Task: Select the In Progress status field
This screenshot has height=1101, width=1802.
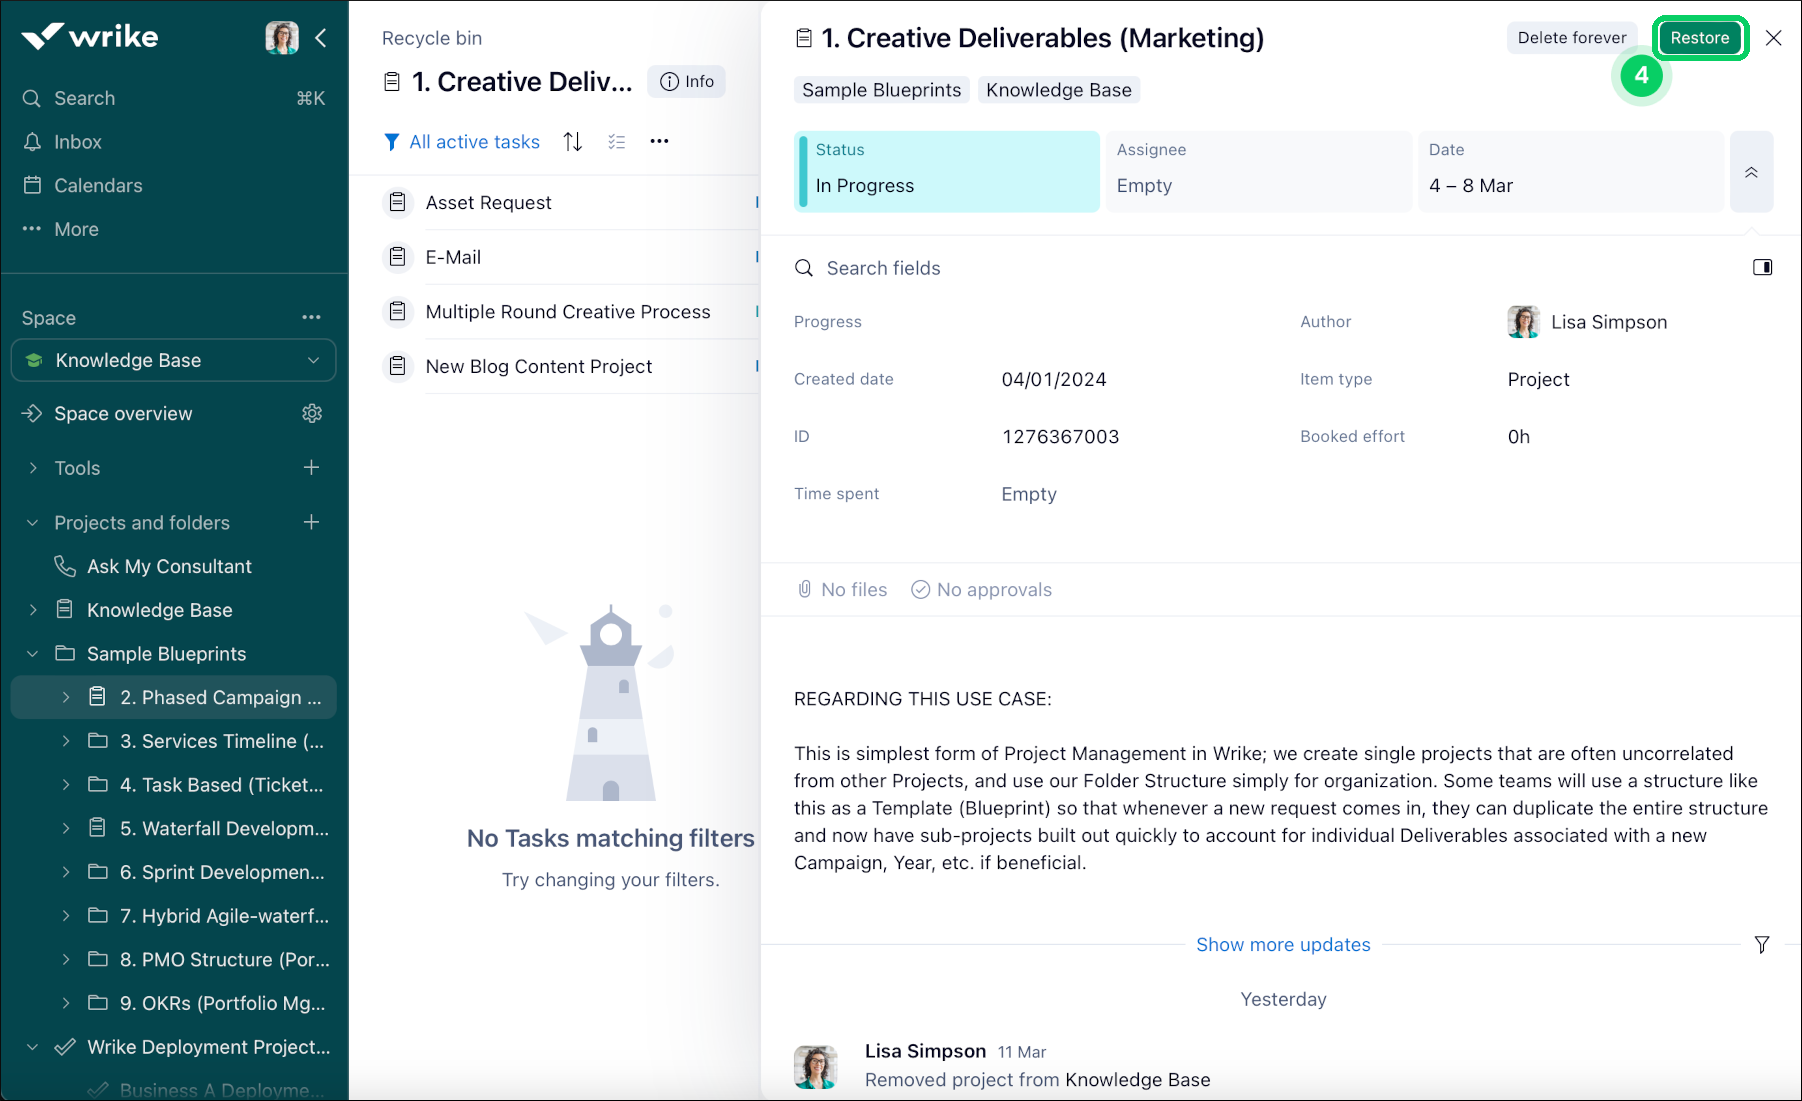Action: pyautogui.click(x=946, y=171)
